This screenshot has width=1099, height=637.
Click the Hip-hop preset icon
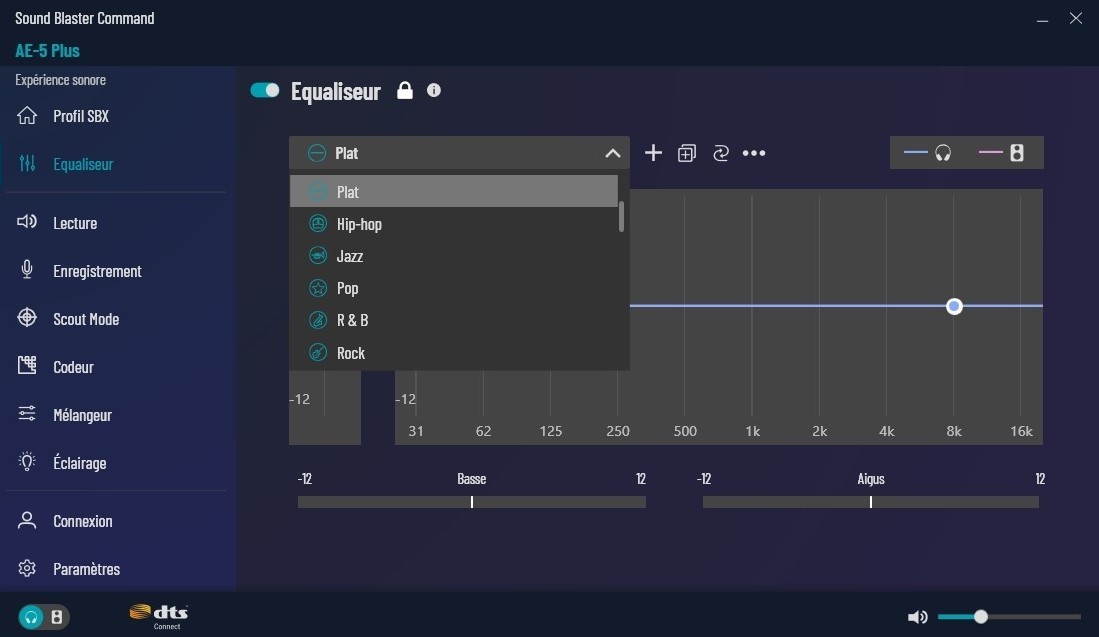pyautogui.click(x=318, y=224)
